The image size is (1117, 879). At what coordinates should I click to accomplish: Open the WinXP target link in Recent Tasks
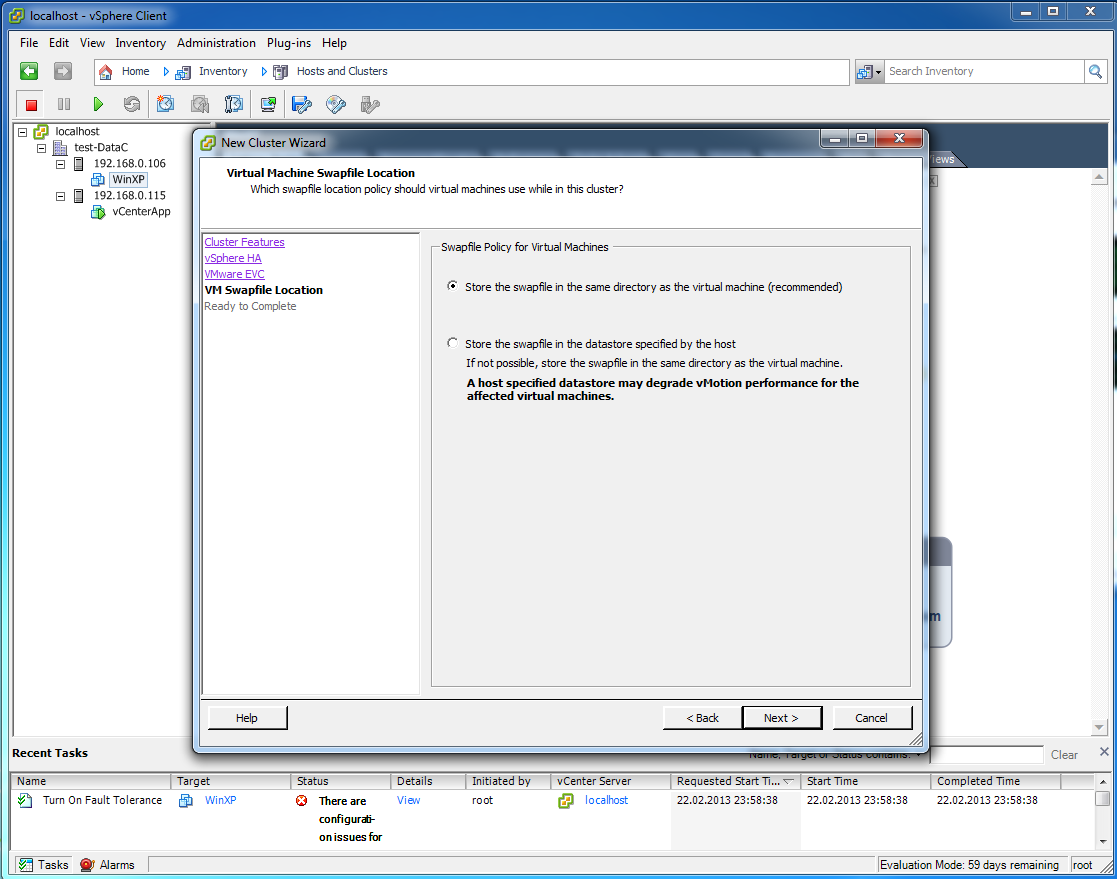click(x=220, y=800)
